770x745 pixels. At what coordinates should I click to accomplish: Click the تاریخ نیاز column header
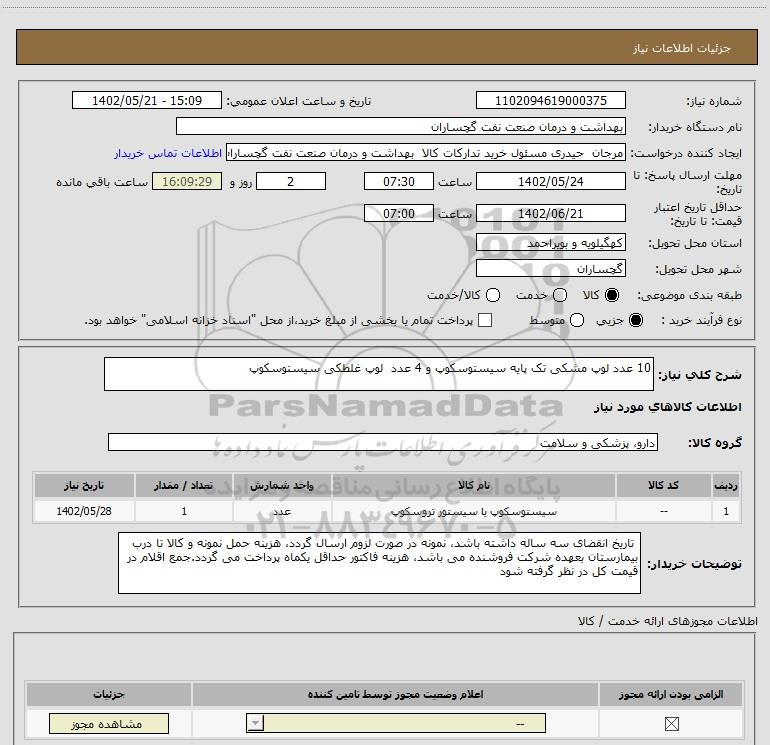tap(84, 485)
